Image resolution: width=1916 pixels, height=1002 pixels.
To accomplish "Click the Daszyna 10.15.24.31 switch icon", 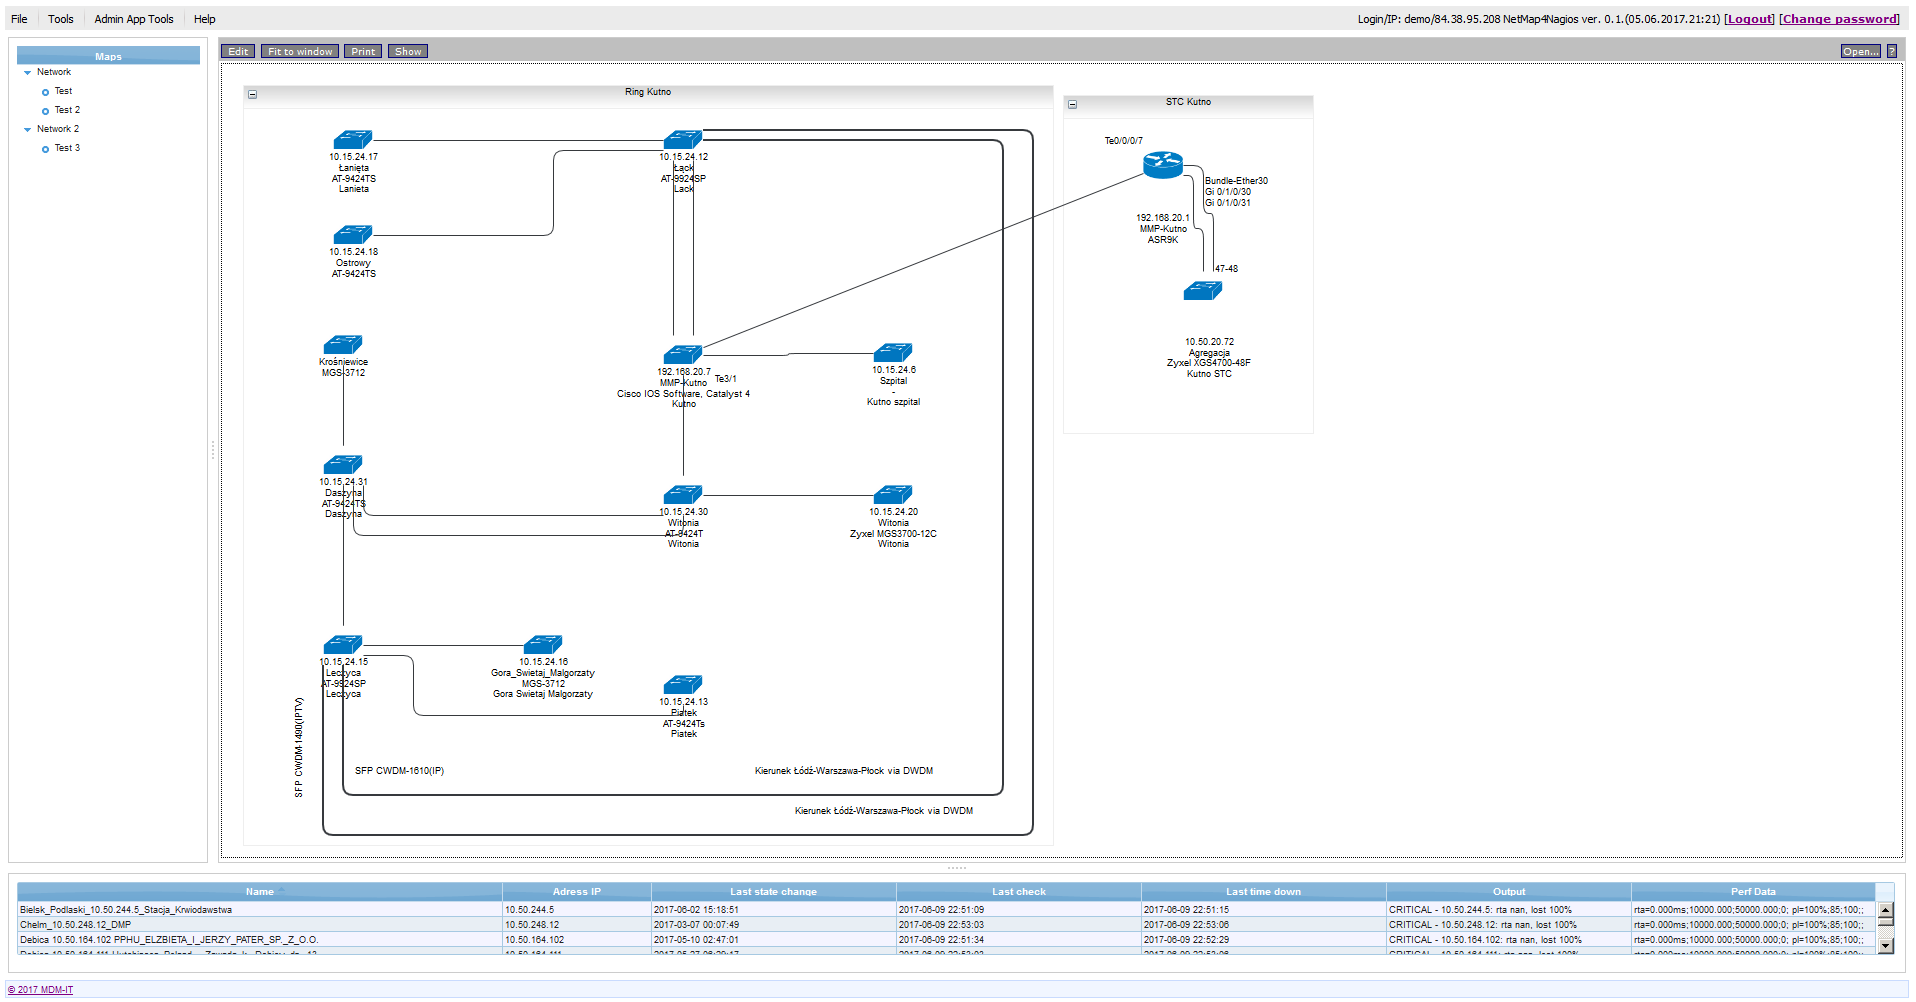I will [x=343, y=465].
